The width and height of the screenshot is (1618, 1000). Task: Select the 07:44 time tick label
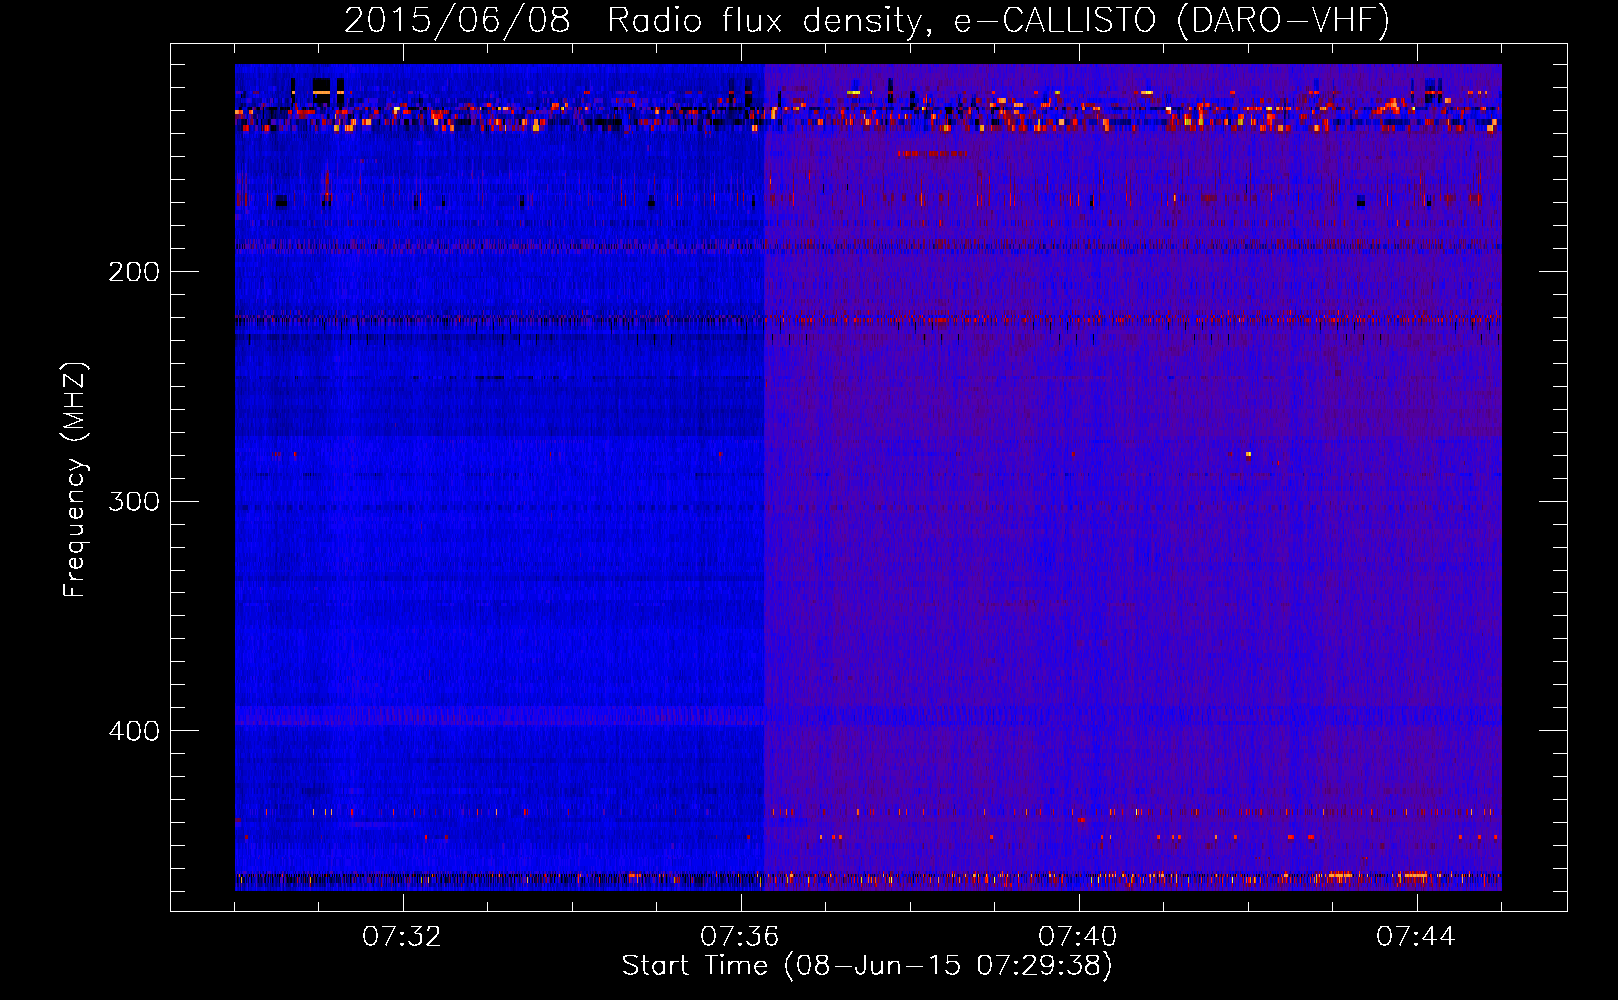pos(1416,937)
